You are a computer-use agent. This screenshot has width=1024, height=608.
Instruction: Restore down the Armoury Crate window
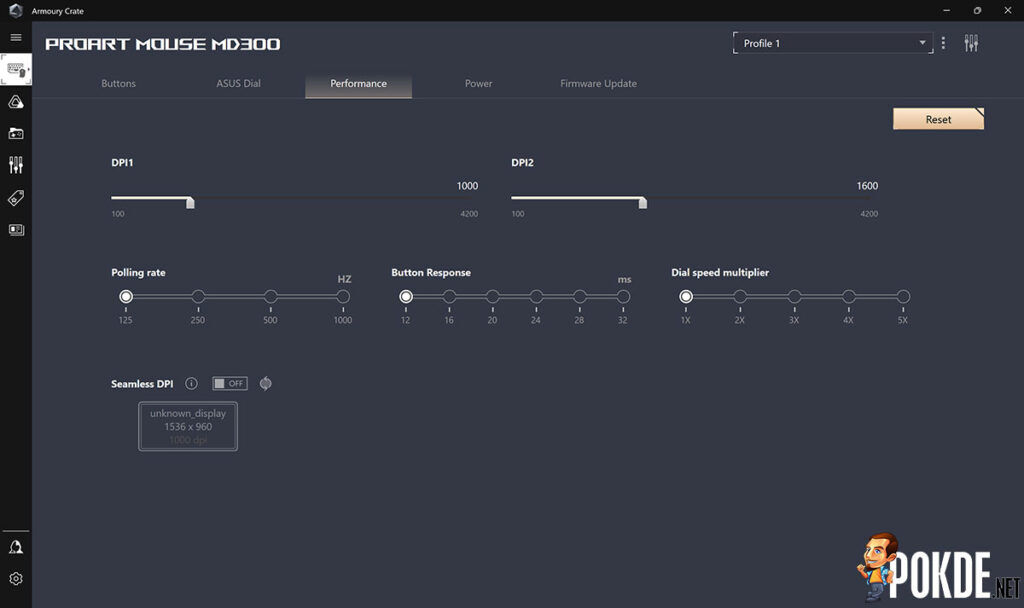coord(977,10)
